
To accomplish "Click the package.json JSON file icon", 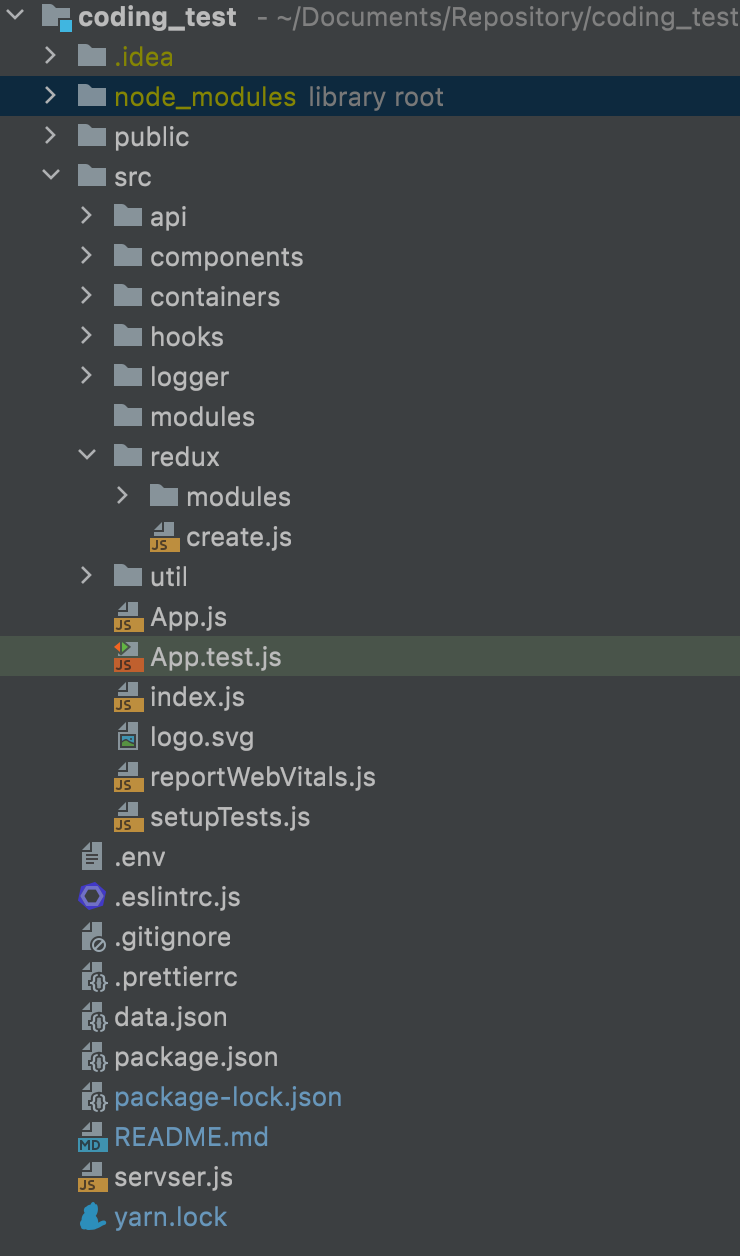I will [x=91, y=1057].
